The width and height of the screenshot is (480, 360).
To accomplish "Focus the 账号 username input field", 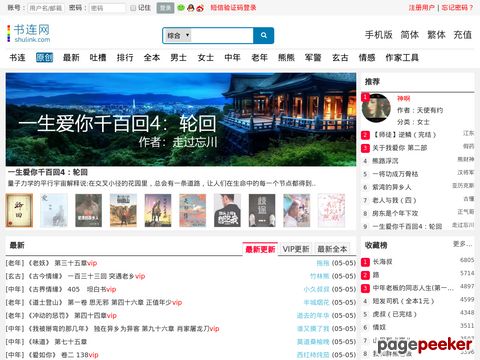I will pos(46,8).
